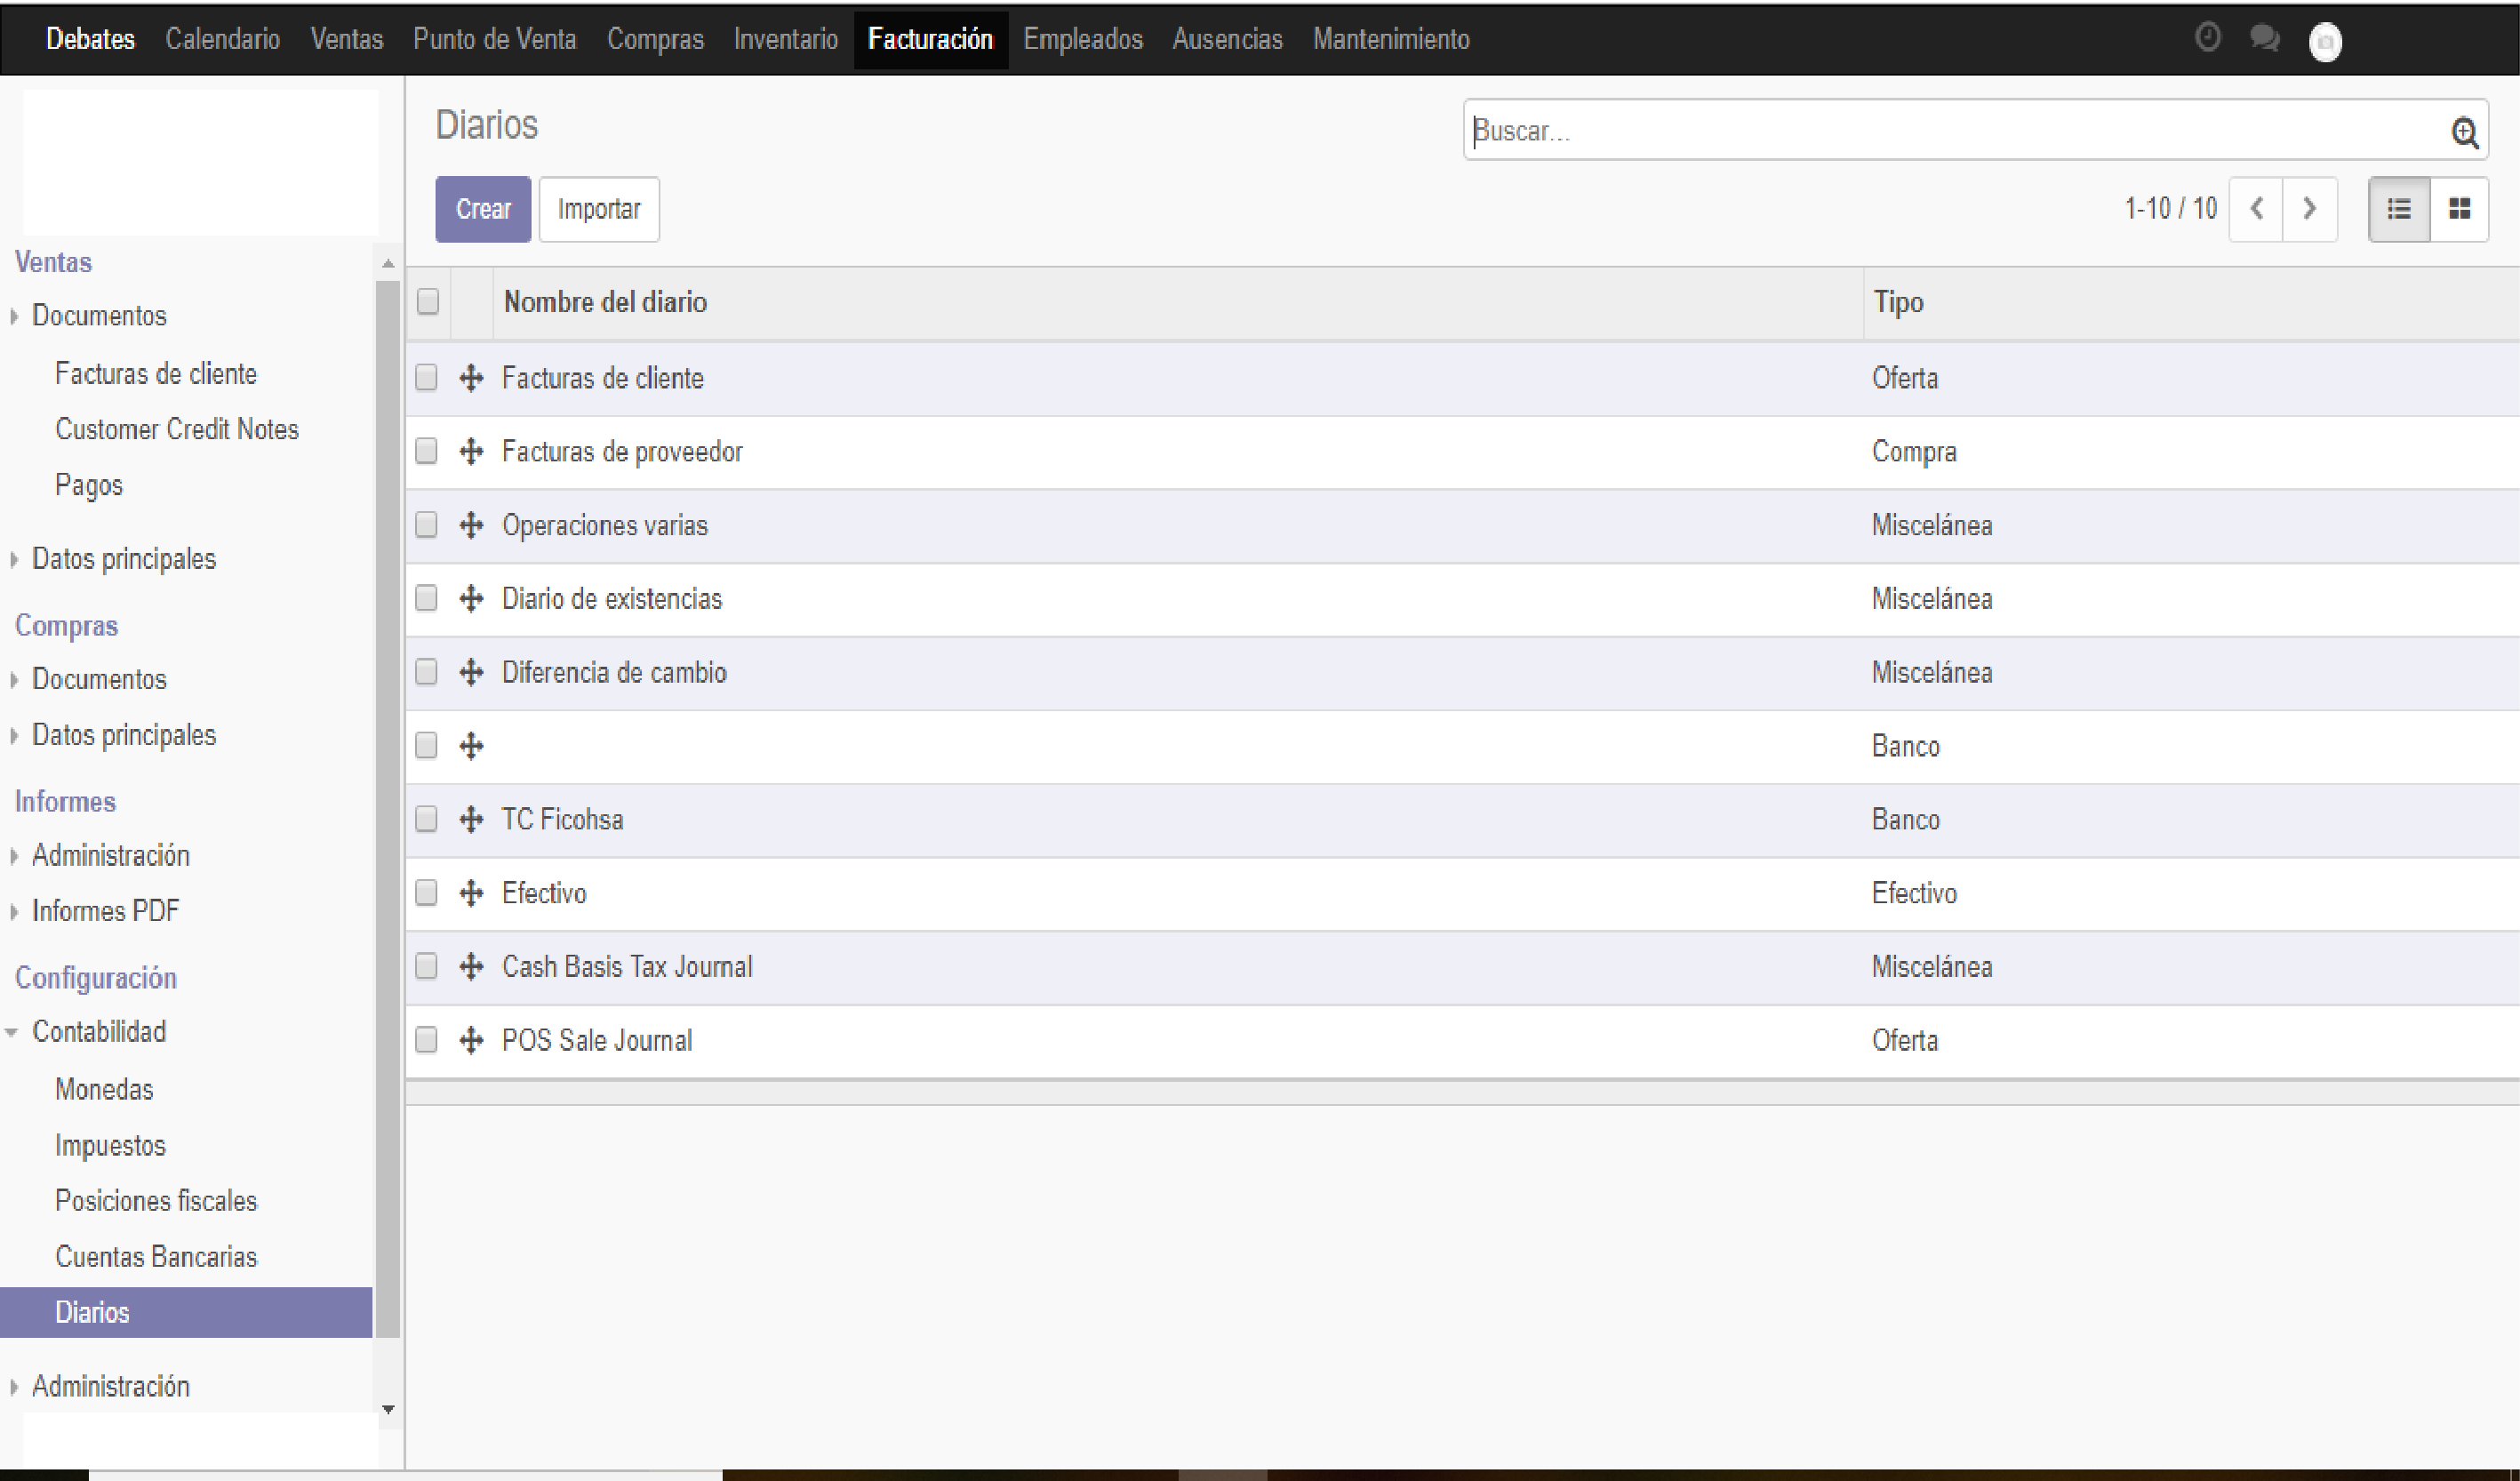
Task: Switch to kanban view
Action: pos(2459,209)
